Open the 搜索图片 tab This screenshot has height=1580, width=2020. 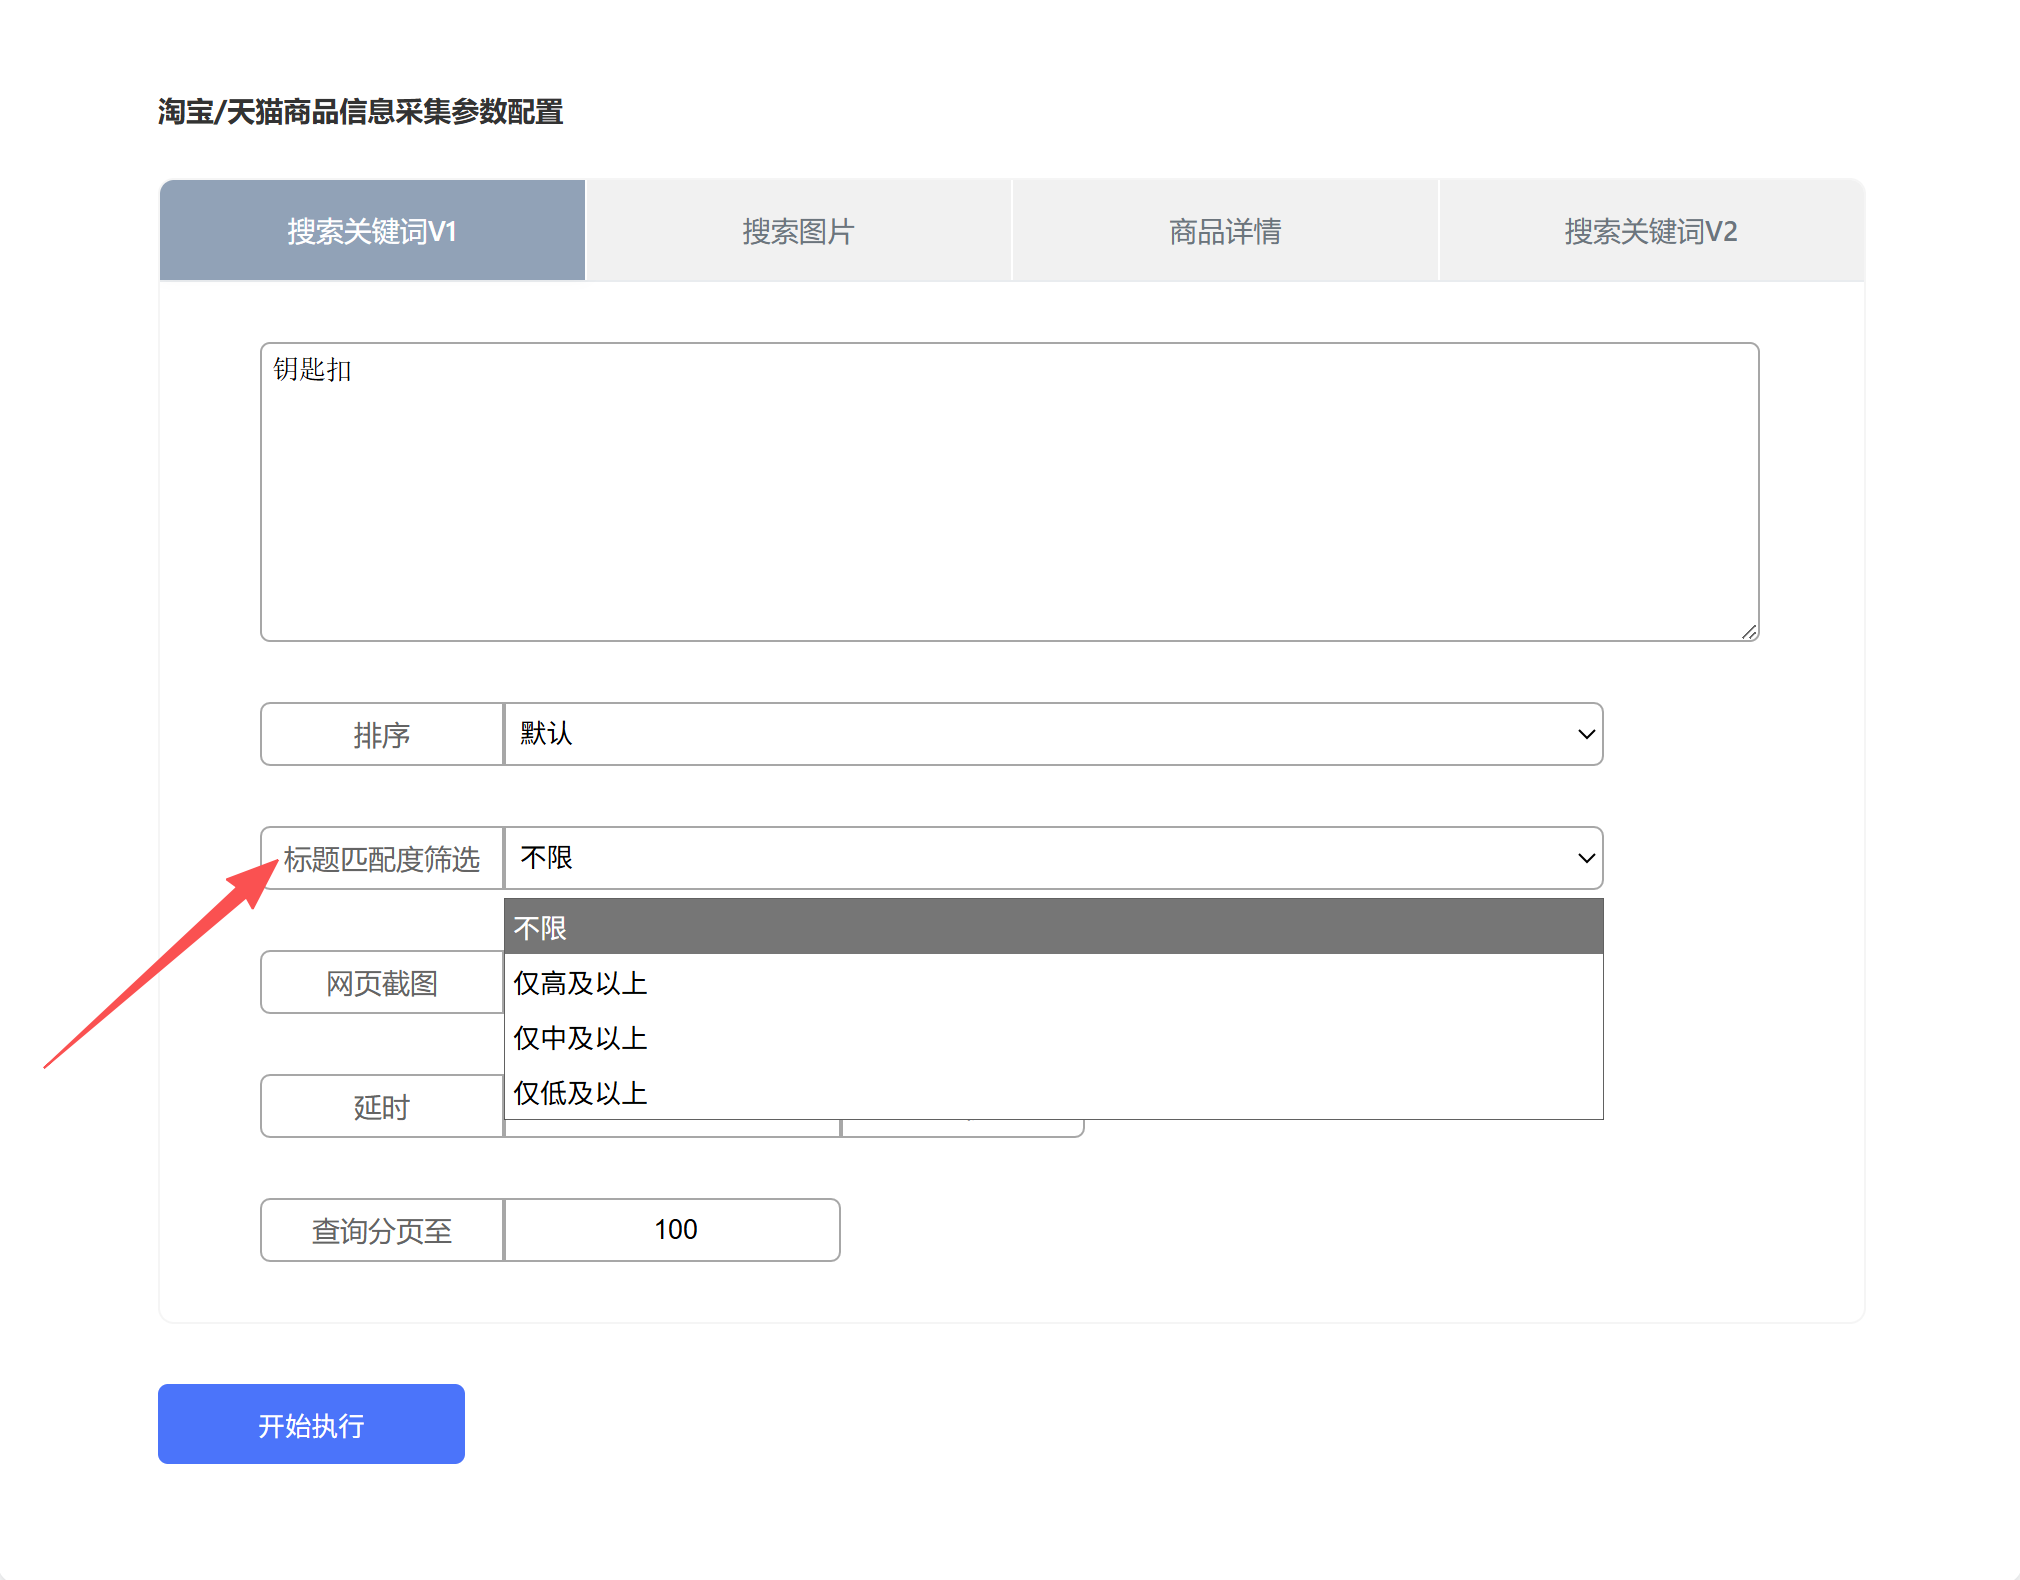pyautogui.click(x=798, y=231)
